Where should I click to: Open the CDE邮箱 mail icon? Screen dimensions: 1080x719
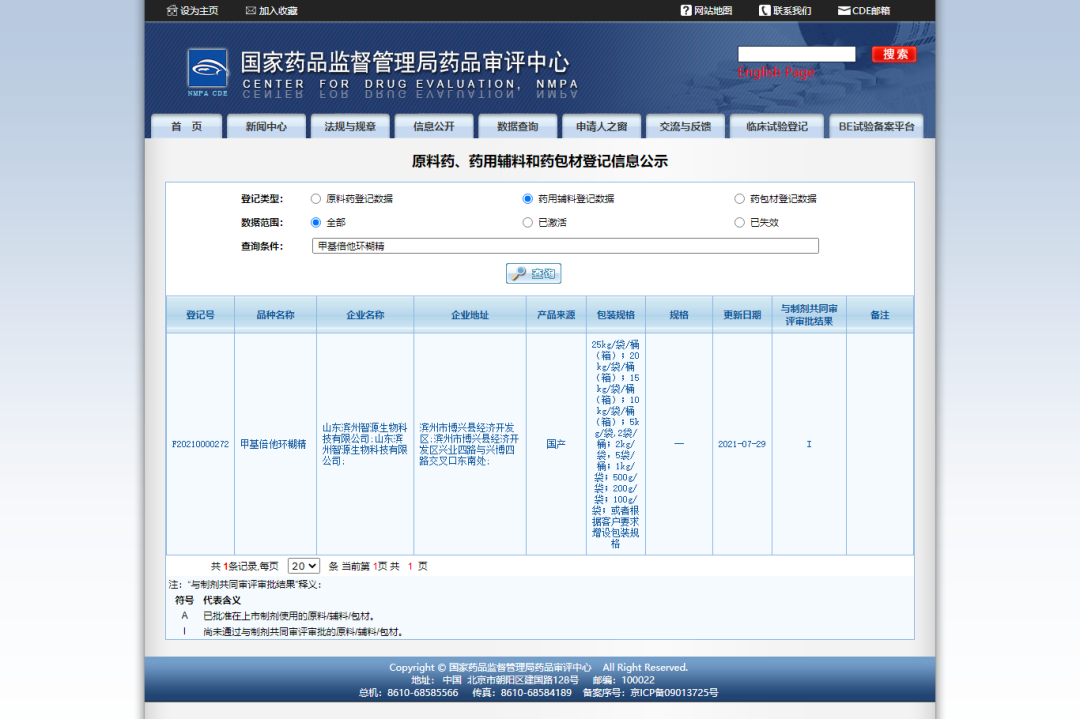844,11
